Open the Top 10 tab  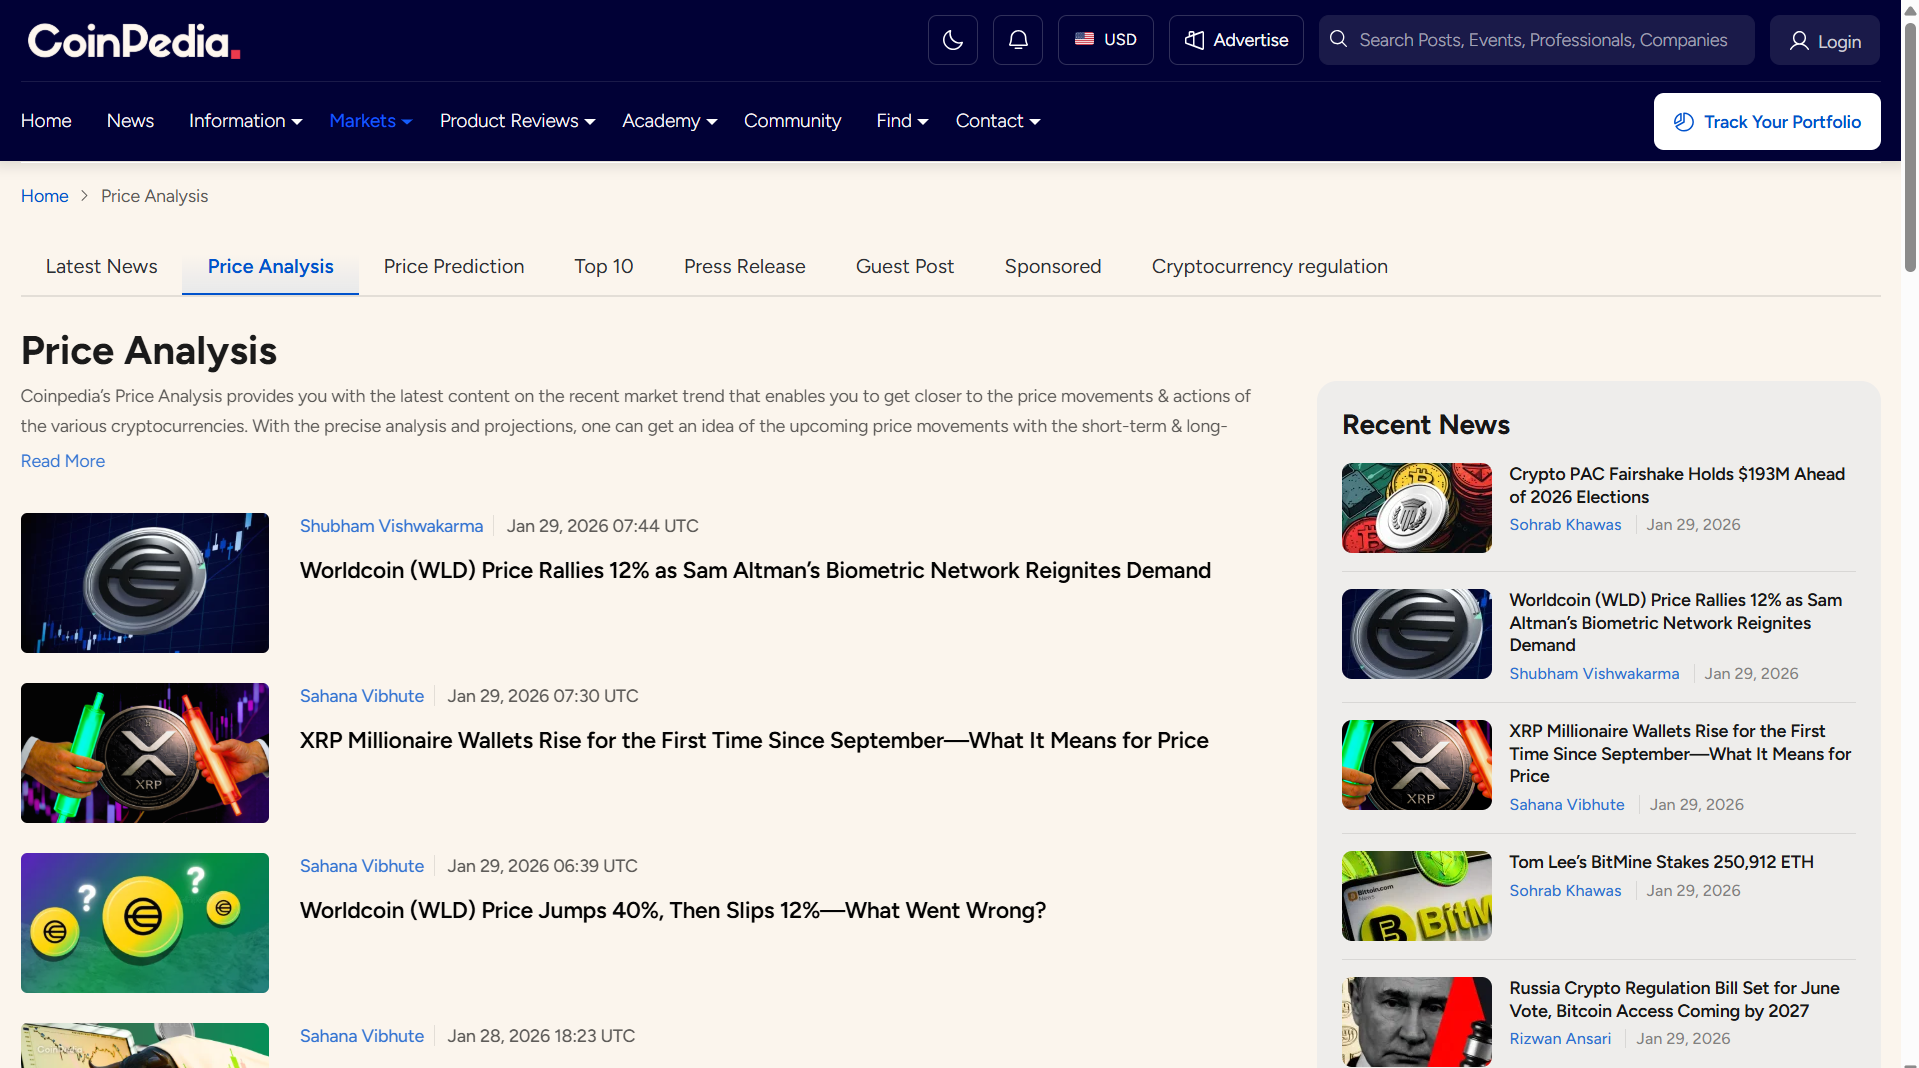604,267
